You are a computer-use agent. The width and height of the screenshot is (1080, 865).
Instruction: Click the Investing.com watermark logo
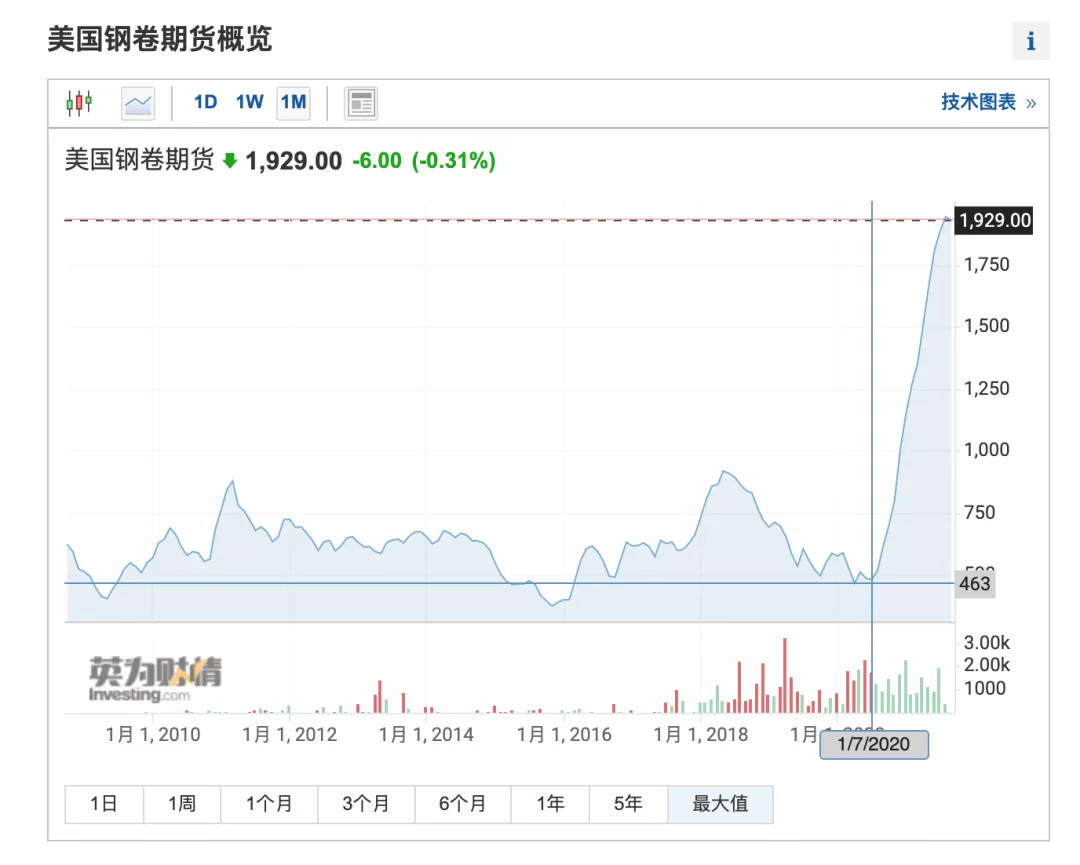coord(155,679)
